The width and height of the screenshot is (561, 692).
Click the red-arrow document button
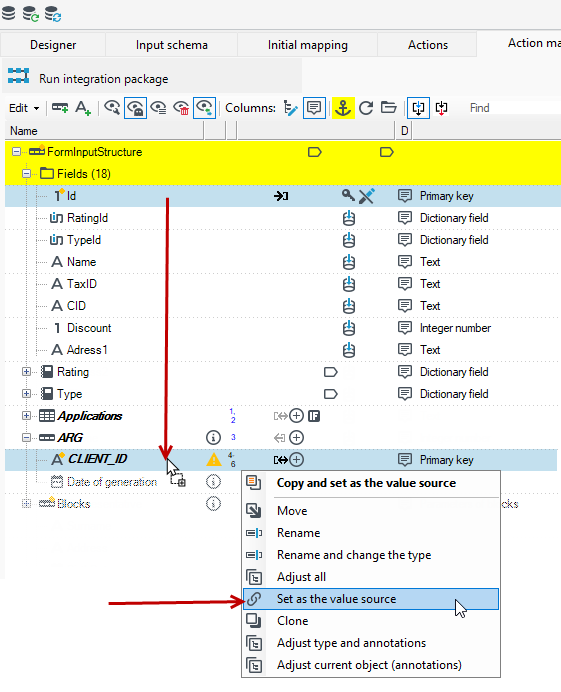[x=441, y=108]
